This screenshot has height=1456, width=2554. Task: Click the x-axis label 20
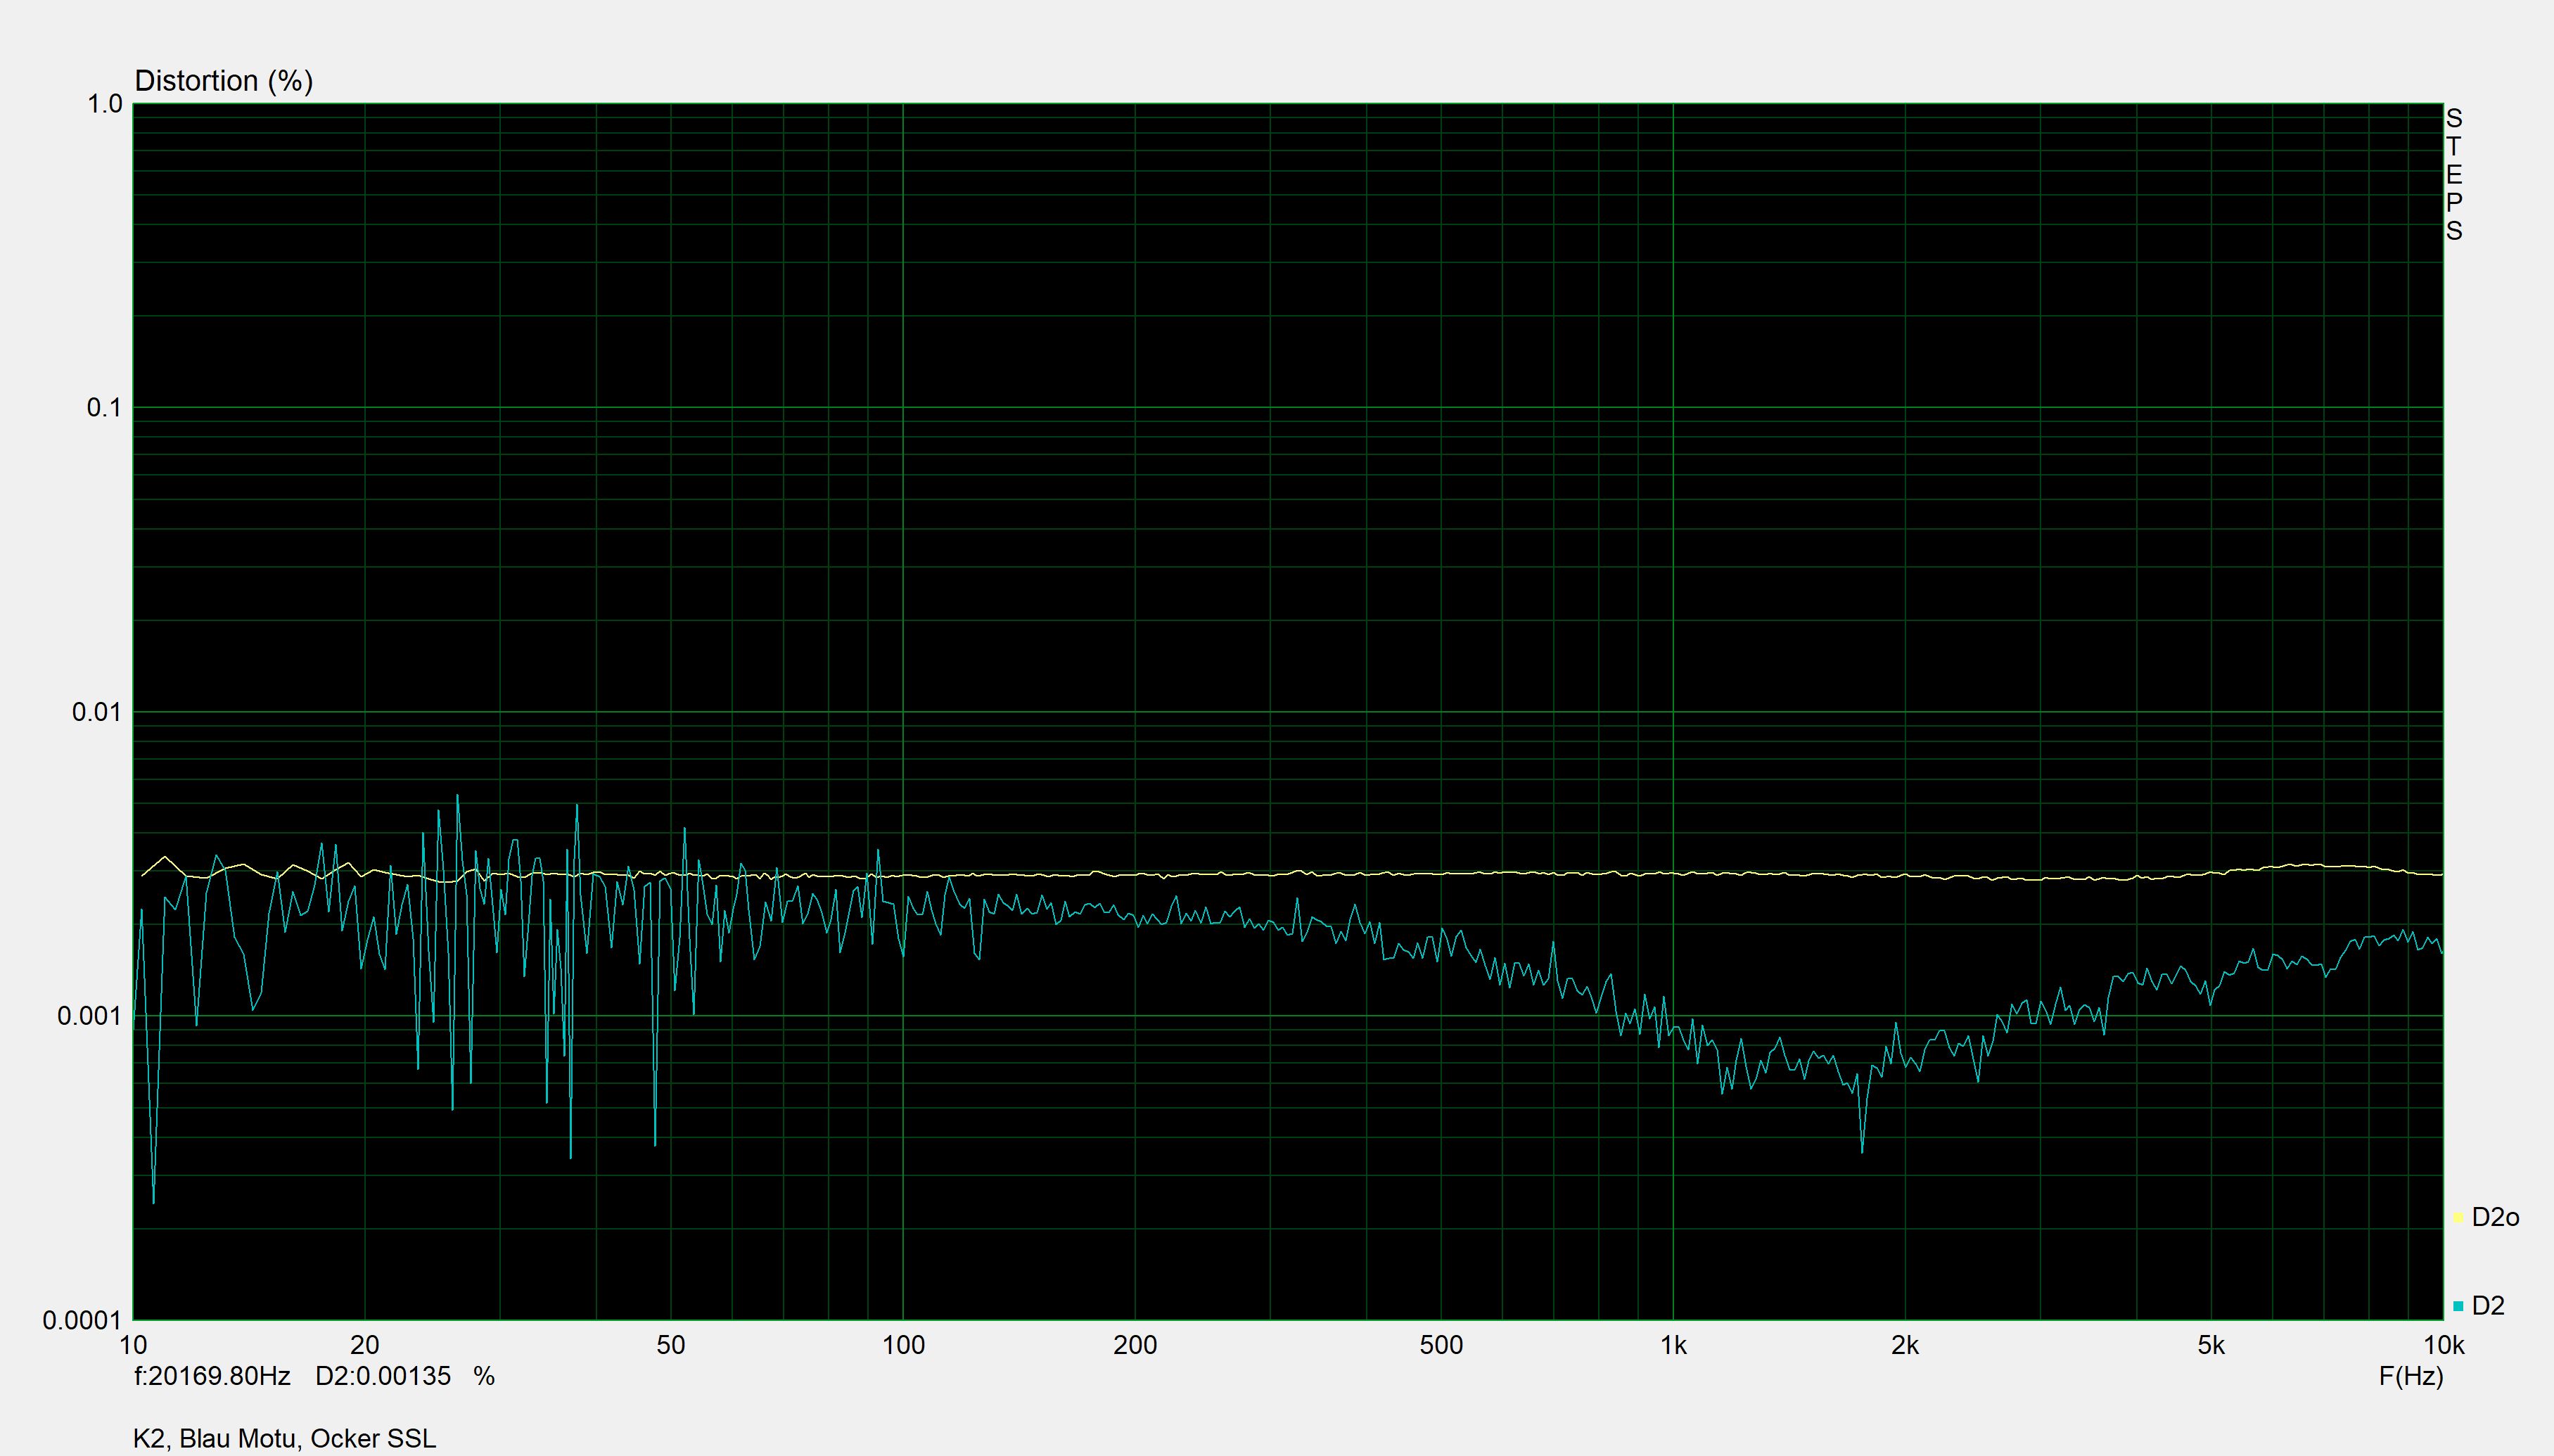coord(365,1345)
